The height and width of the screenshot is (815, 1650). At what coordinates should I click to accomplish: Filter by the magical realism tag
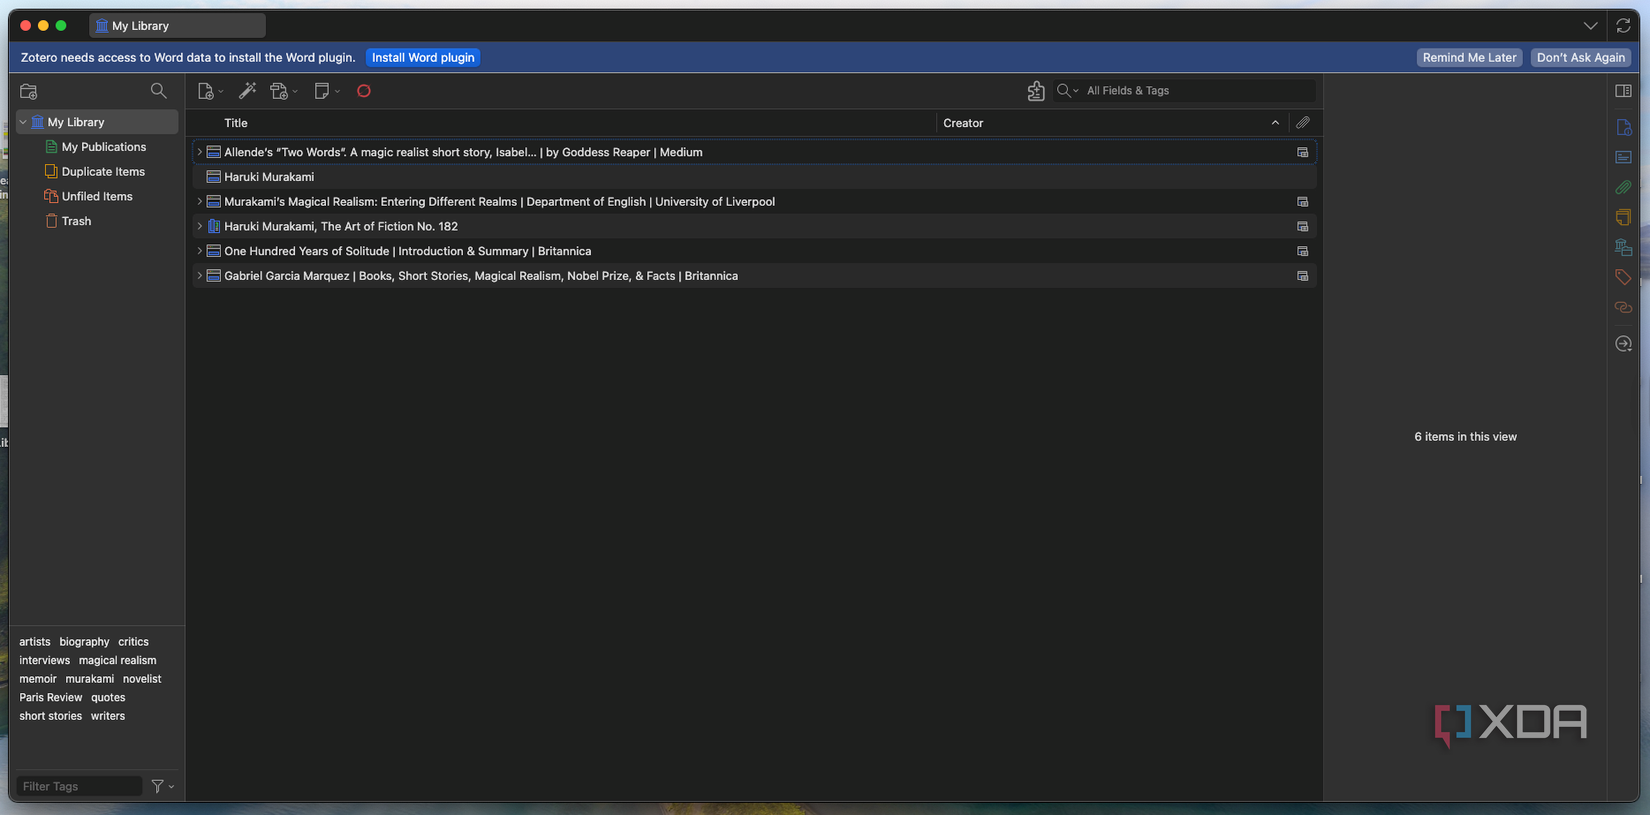point(117,661)
